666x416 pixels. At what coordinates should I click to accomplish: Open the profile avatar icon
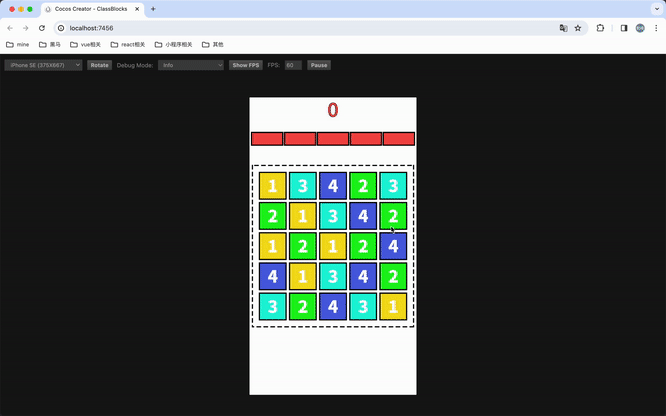(x=640, y=28)
